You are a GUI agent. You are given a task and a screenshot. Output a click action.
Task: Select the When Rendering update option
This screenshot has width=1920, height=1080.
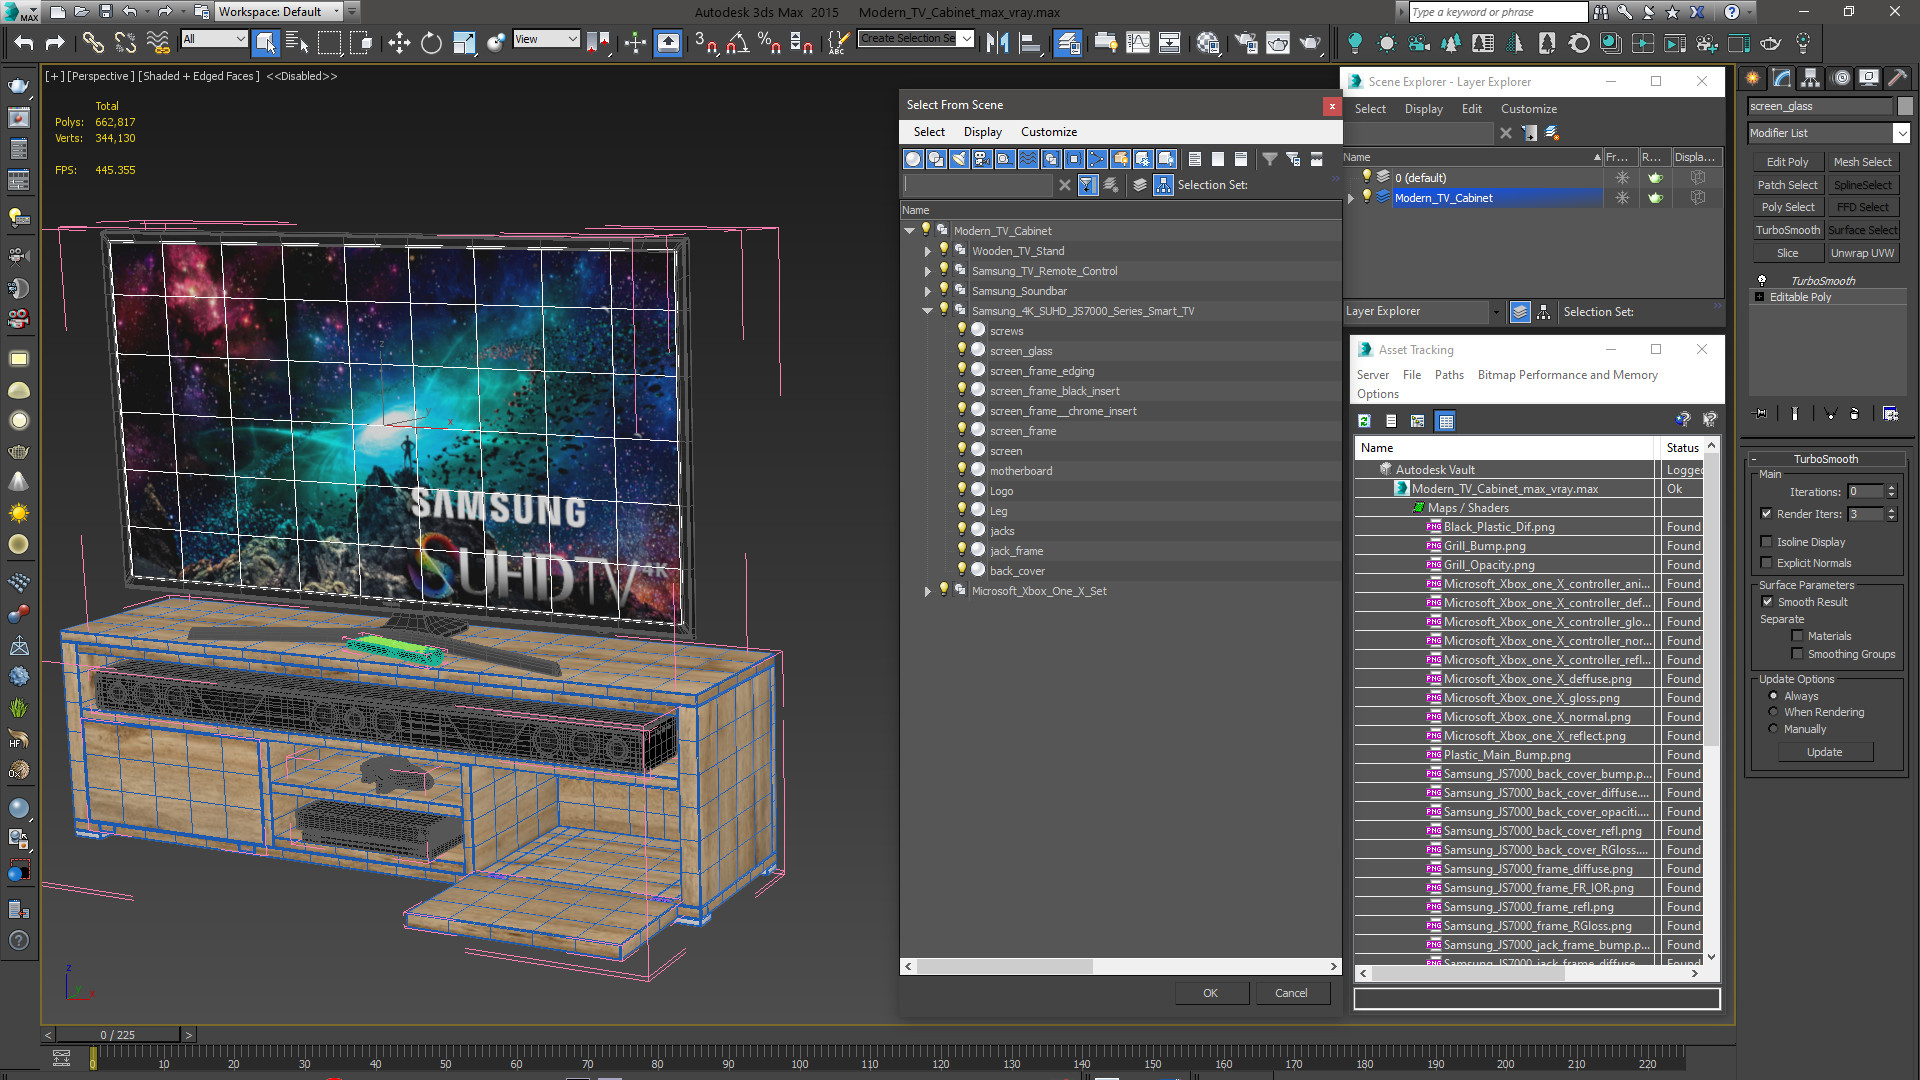click(1773, 712)
